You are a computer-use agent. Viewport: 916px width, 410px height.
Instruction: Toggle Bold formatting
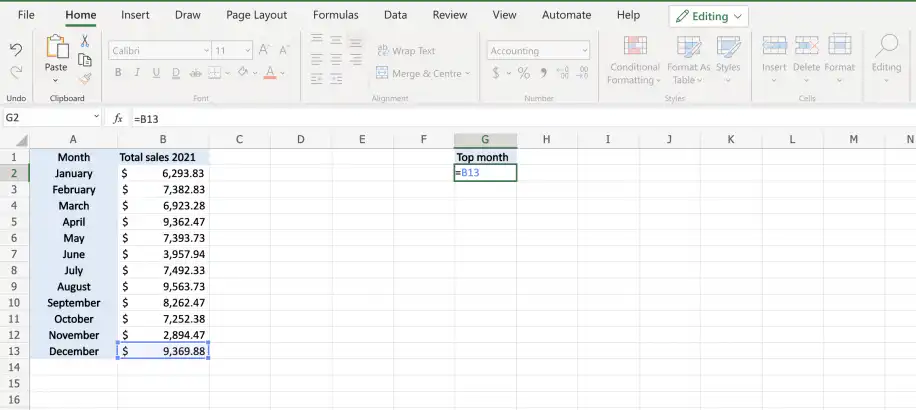coord(118,73)
